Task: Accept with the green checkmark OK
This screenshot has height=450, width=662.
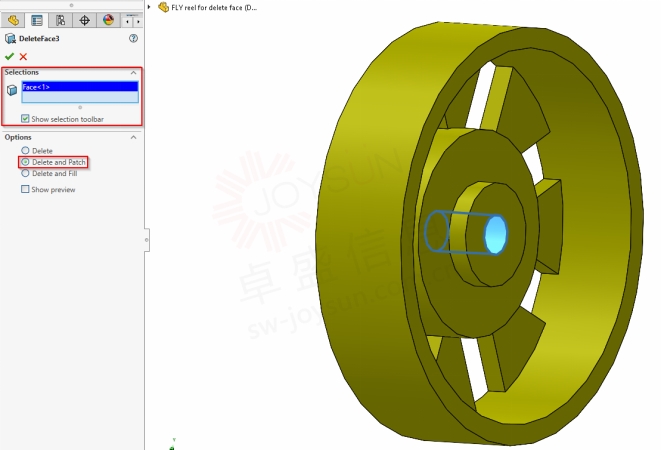Action: point(10,56)
